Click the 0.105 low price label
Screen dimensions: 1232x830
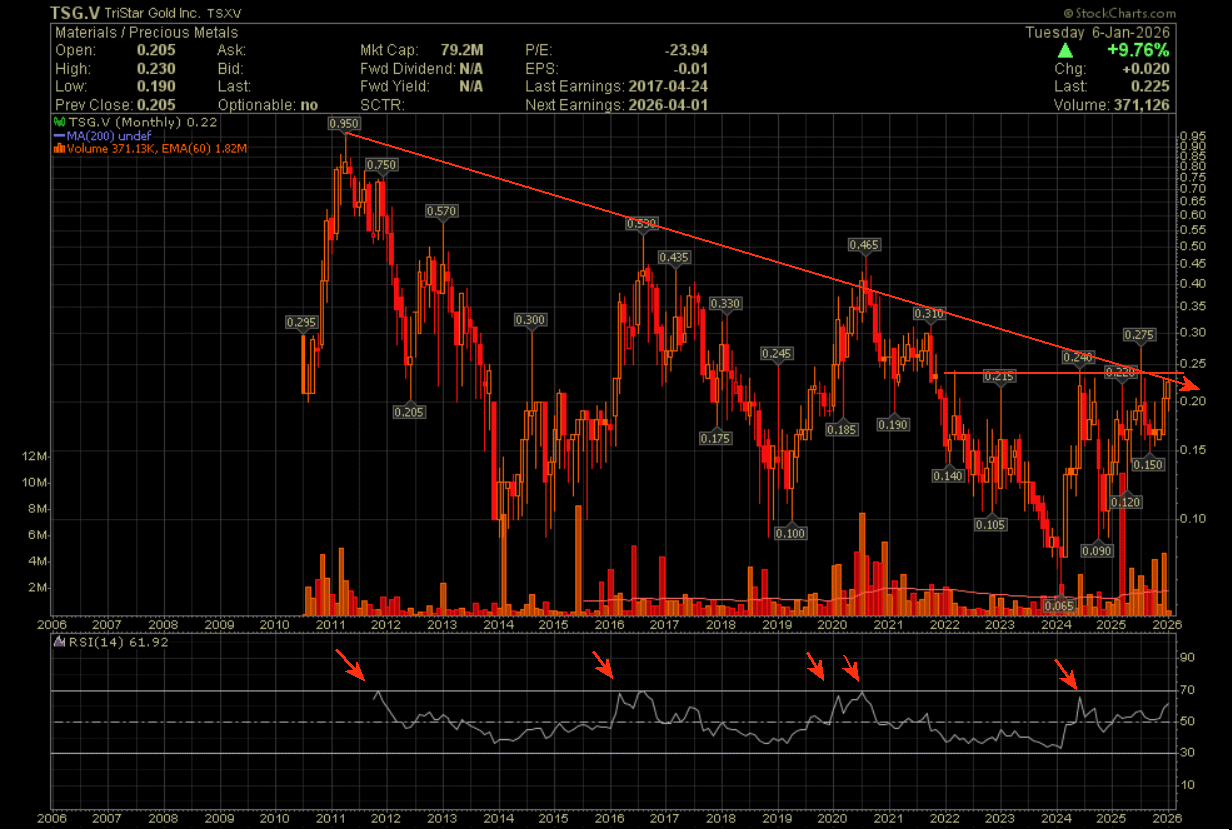tap(991, 526)
